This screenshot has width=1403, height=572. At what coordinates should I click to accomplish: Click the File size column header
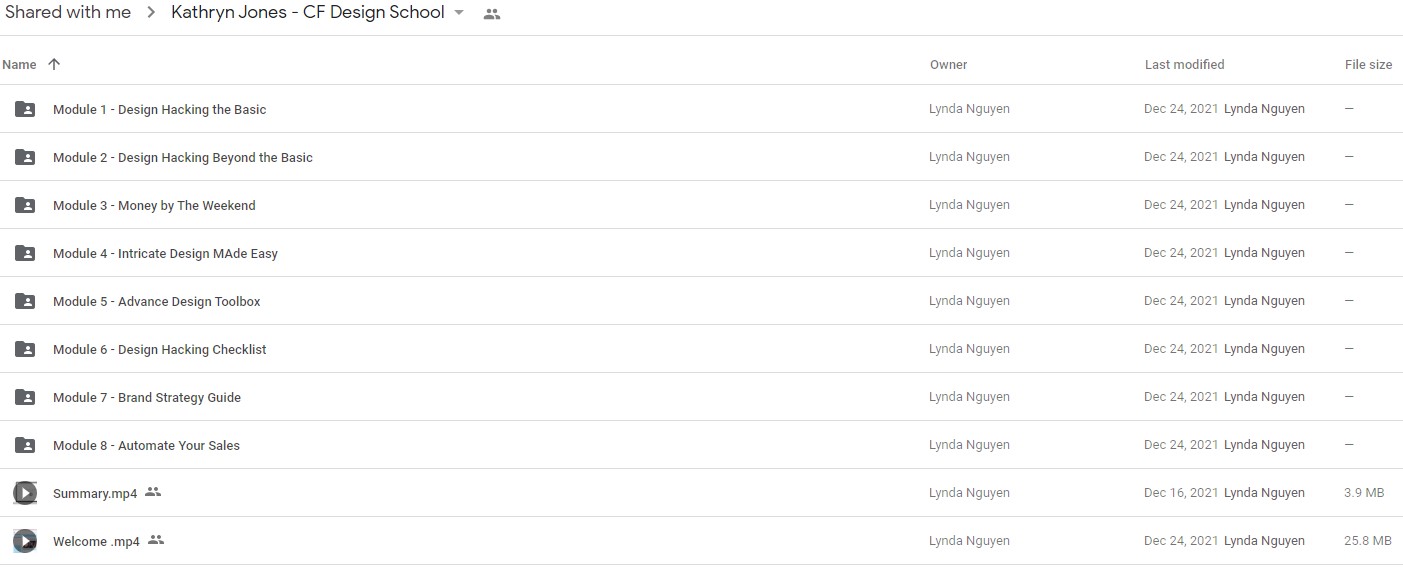pos(1368,64)
